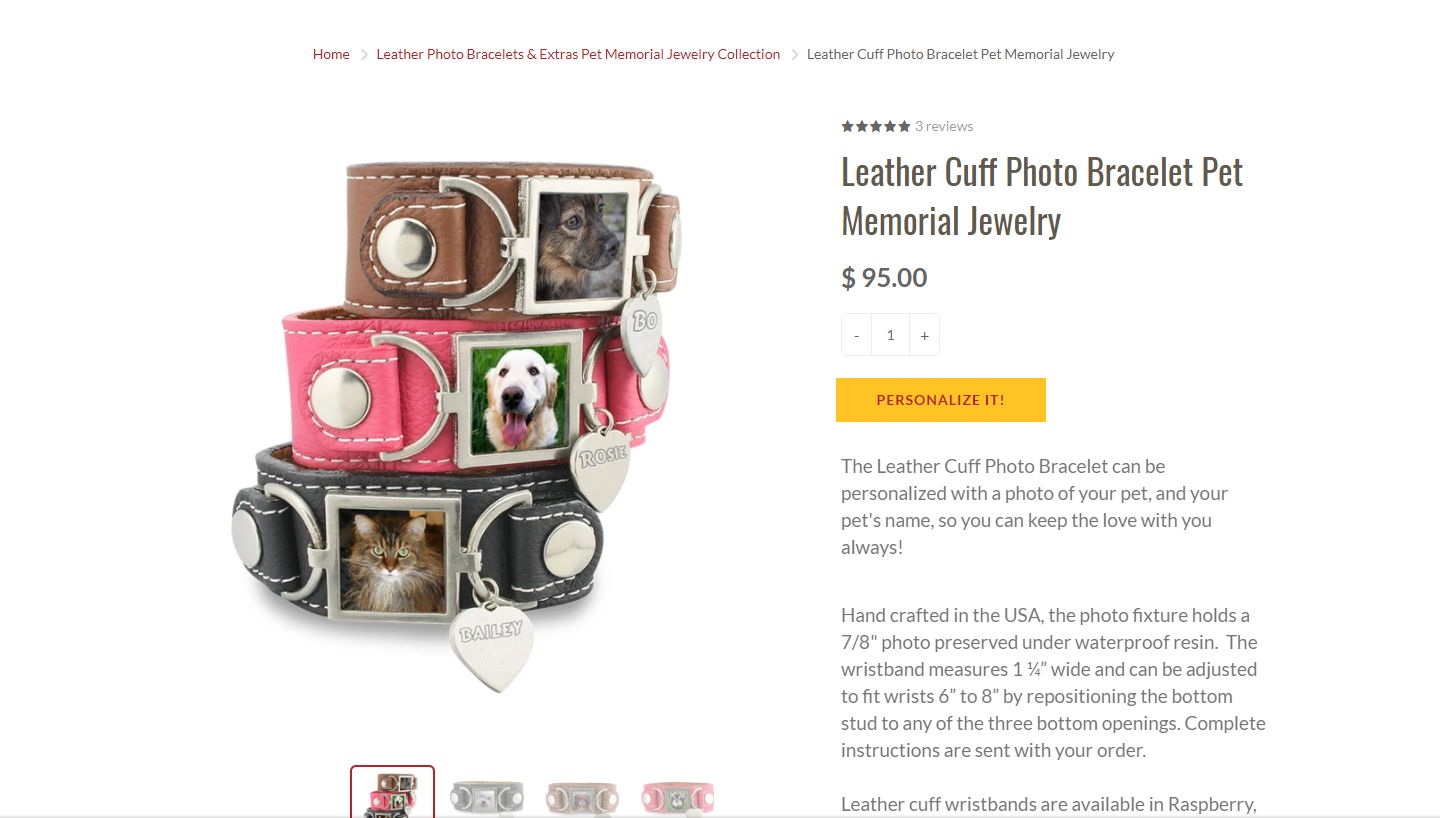Select the stacked bracelets thumbnail
Image resolution: width=1440 pixels, height=818 pixels.
[392, 792]
